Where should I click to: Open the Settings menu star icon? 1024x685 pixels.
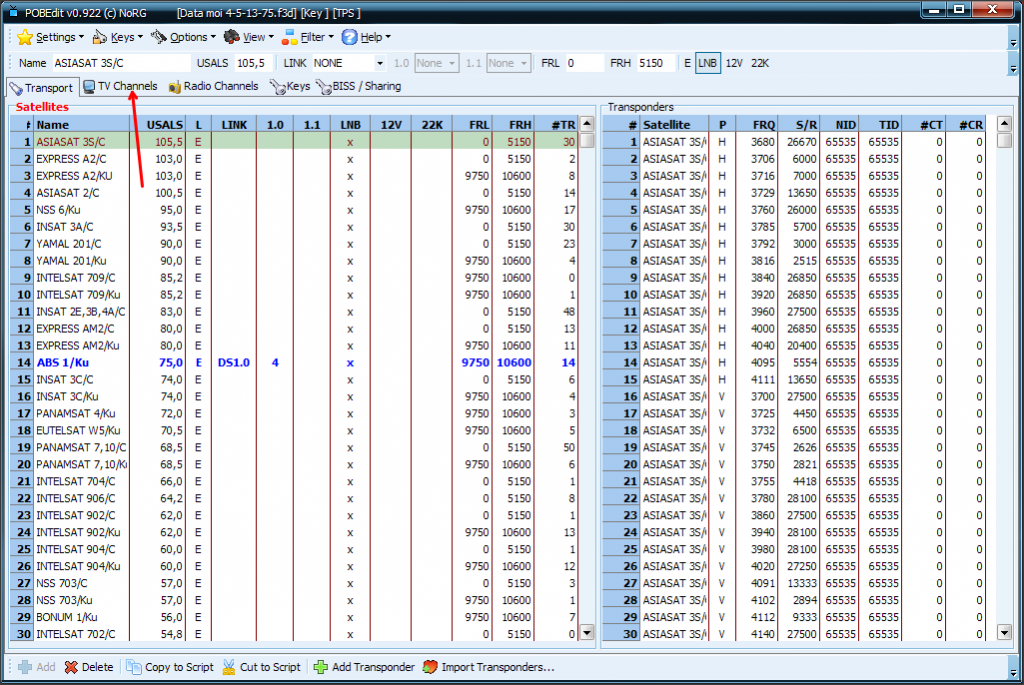coord(25,37)
